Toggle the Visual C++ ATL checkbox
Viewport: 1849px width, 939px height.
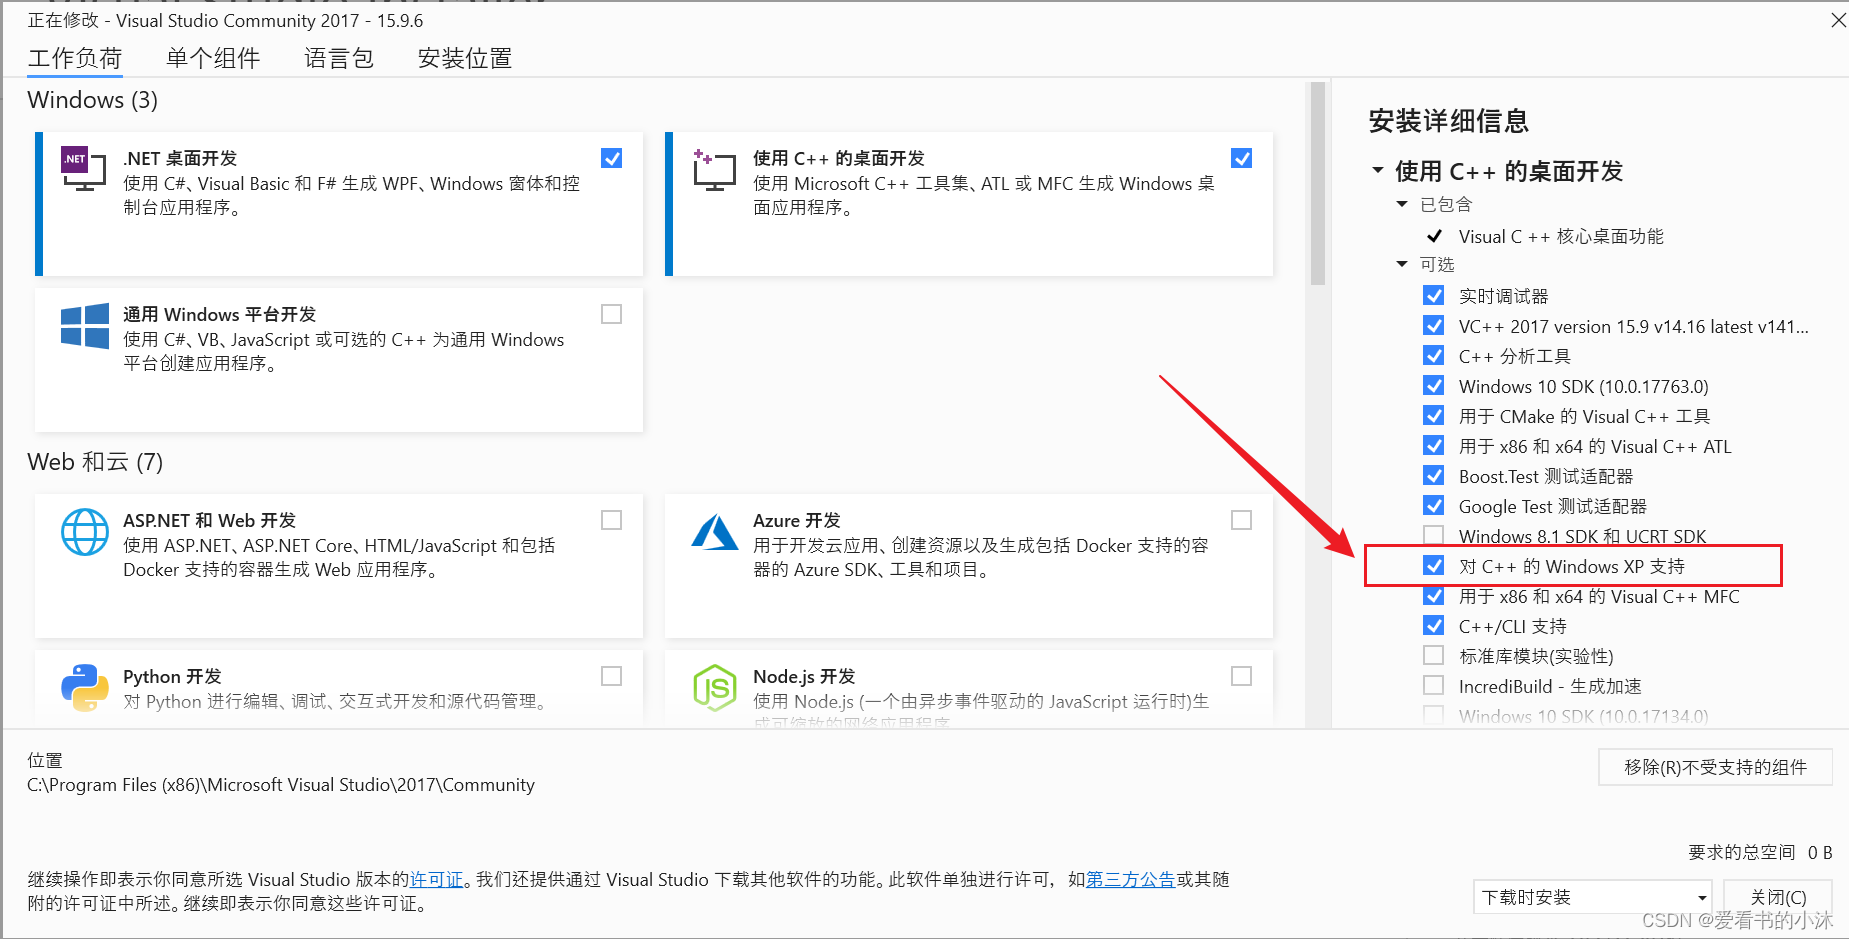[x=1434, y=446]
